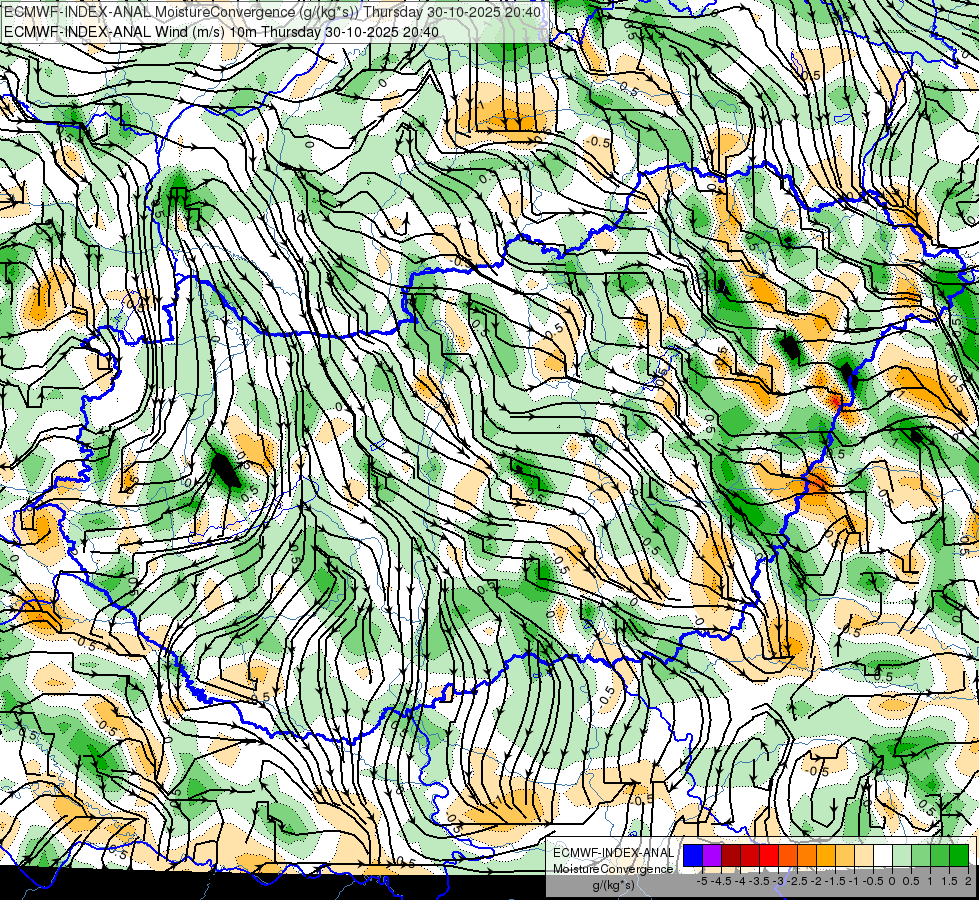This screenshot has width=979, height=900.
Task: Click the Wind (m/s) 10m title line
Action: (x=221, y=32)
